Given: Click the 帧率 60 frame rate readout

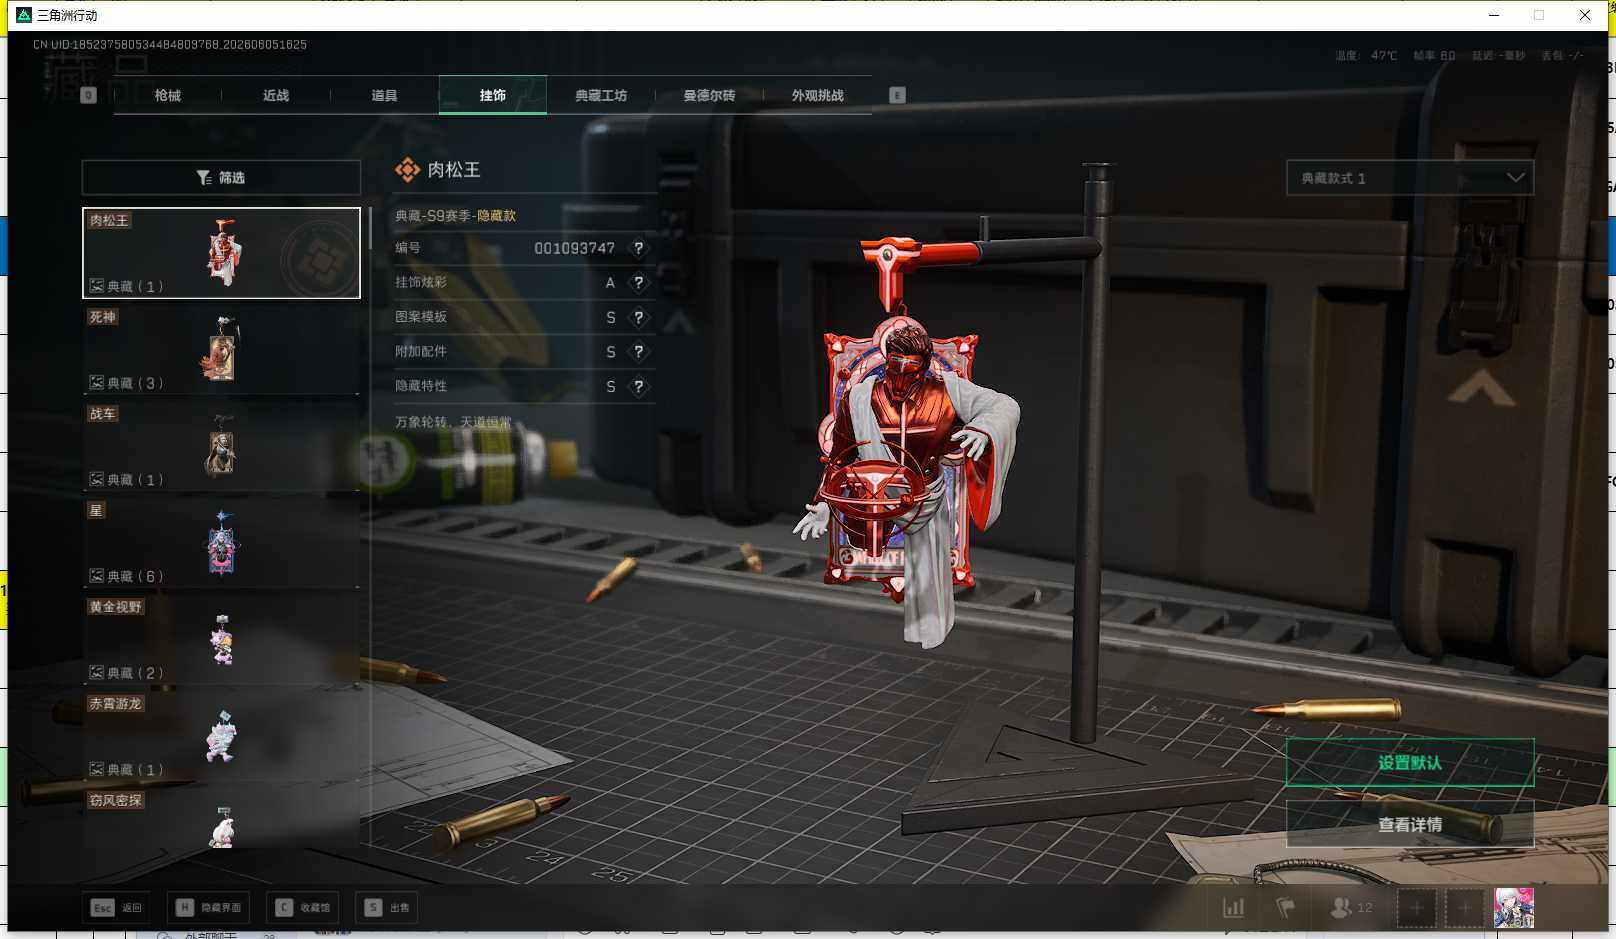Looking at the screenshot, I should [x=1434, y=56].
